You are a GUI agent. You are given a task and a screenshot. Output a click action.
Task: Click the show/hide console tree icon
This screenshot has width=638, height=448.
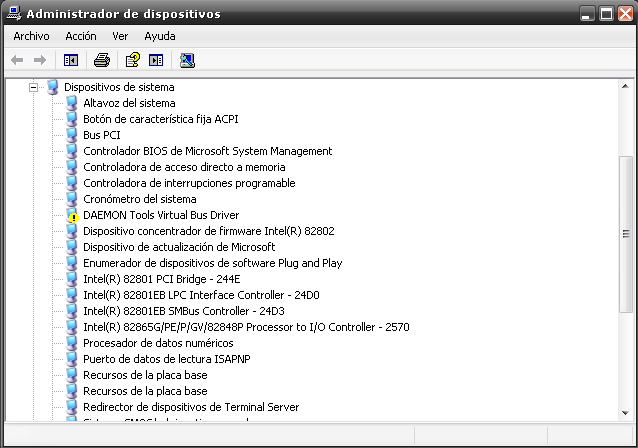(x=71, y=60)
